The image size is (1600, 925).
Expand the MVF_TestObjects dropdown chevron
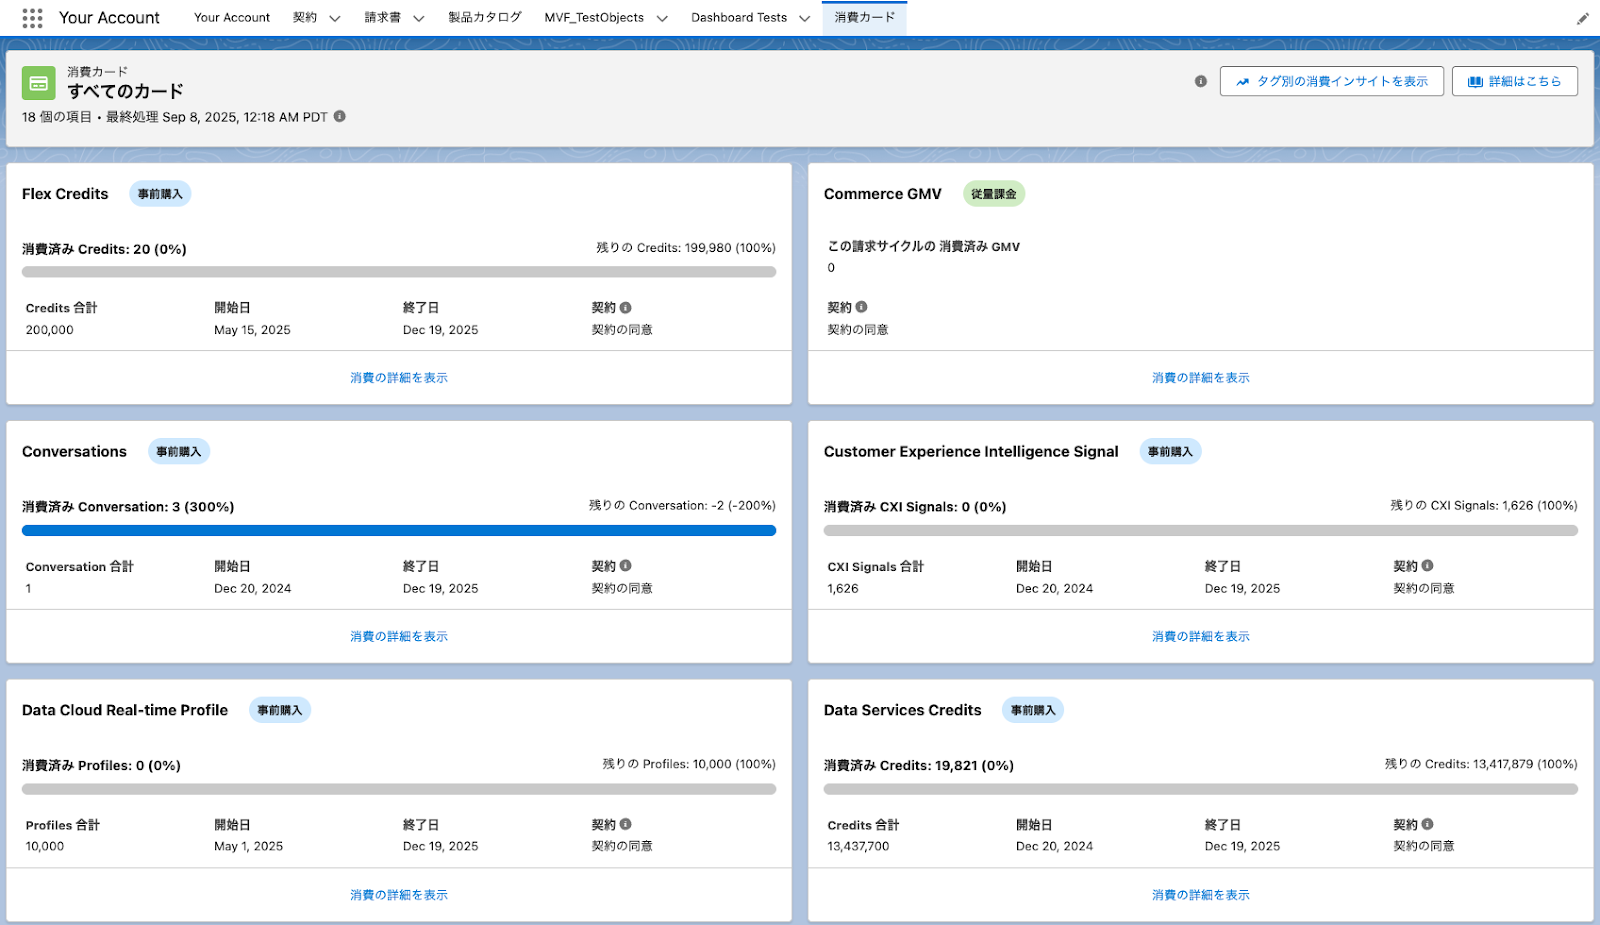click(x=662, y=18)
